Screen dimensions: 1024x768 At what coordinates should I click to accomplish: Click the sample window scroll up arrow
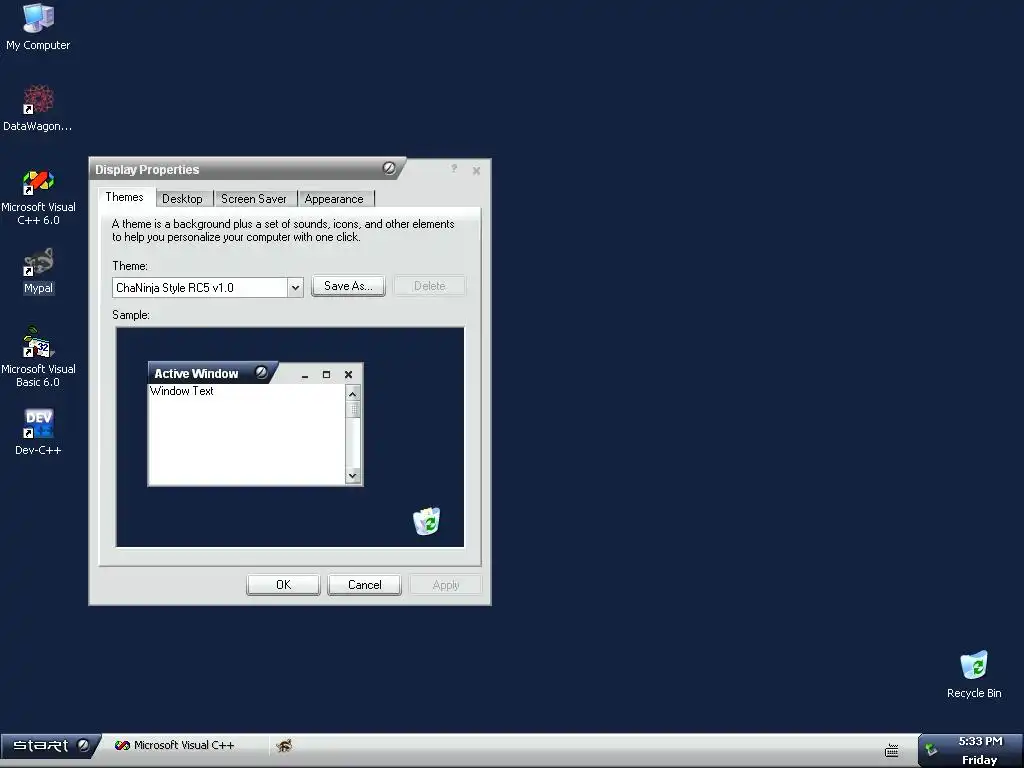[353, 394]
